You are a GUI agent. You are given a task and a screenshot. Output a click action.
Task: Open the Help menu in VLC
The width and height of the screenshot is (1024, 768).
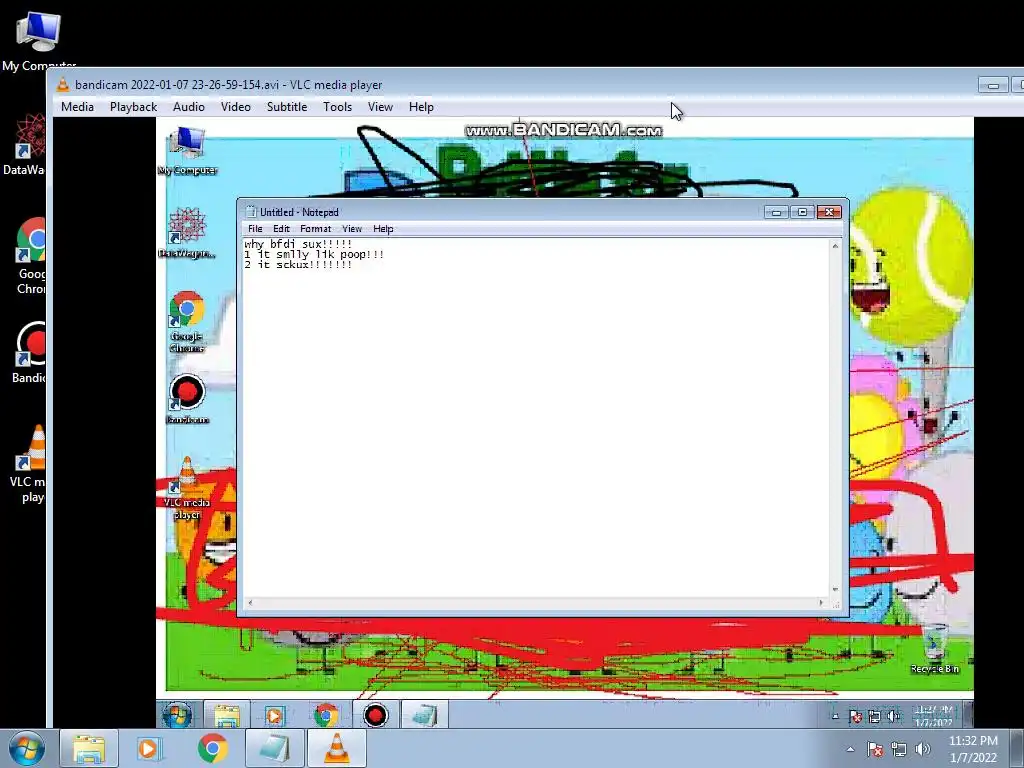421,106
